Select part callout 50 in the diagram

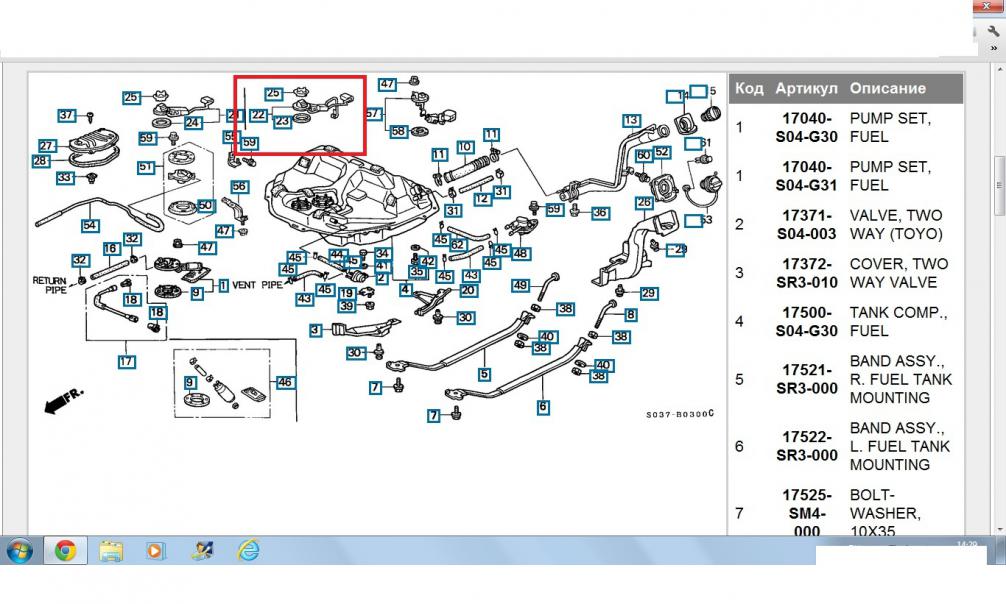(x=205, y=205)
